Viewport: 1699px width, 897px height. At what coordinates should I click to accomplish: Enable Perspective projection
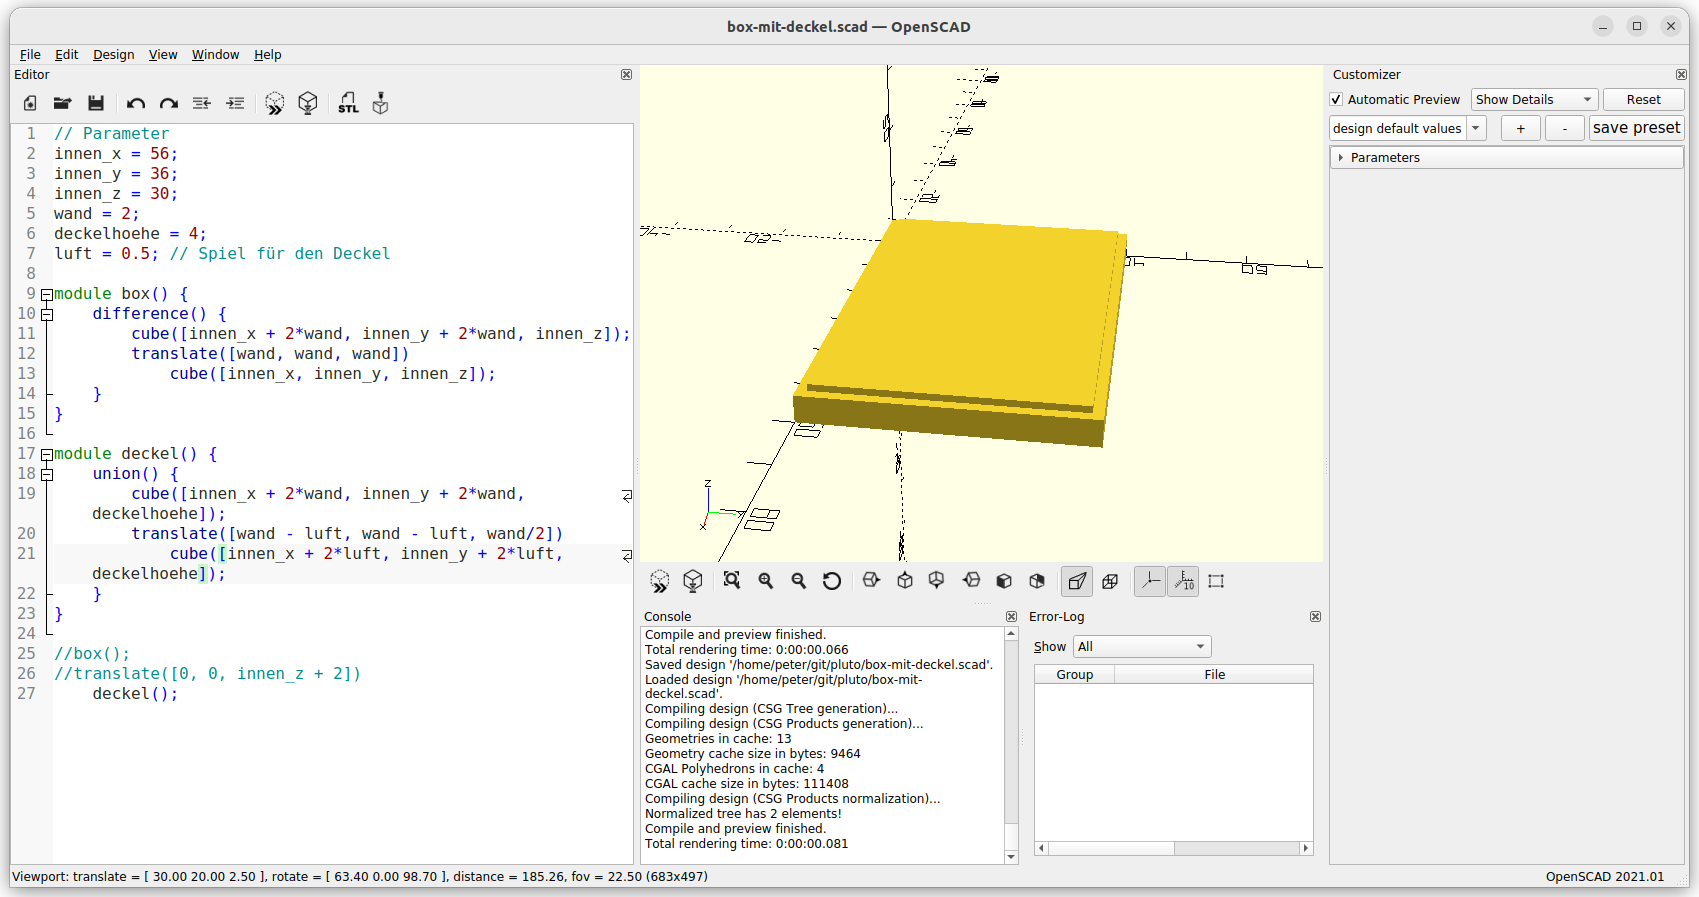pyautogui.click(x=1077, y=581)
